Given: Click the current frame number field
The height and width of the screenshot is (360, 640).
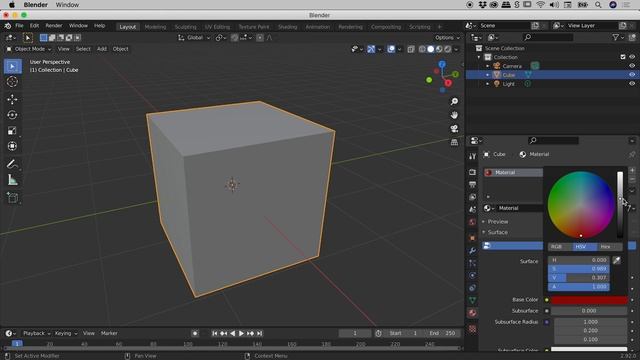Looking at the screenshot, I should [x=355, y=333].
